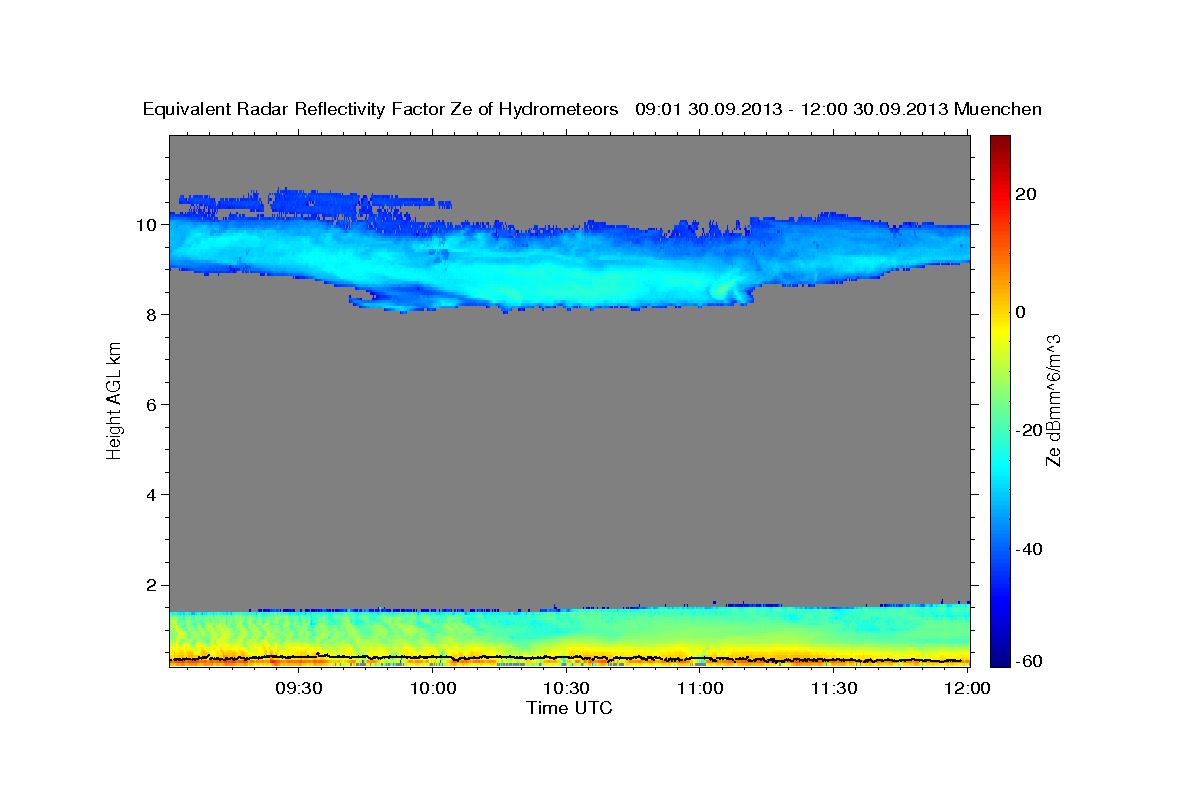Click the date range text '09:01 30.09.2013 - 12:00 30.09.2013 Muenchen'
Screen dimensions: 1200x800
point(838,109)
